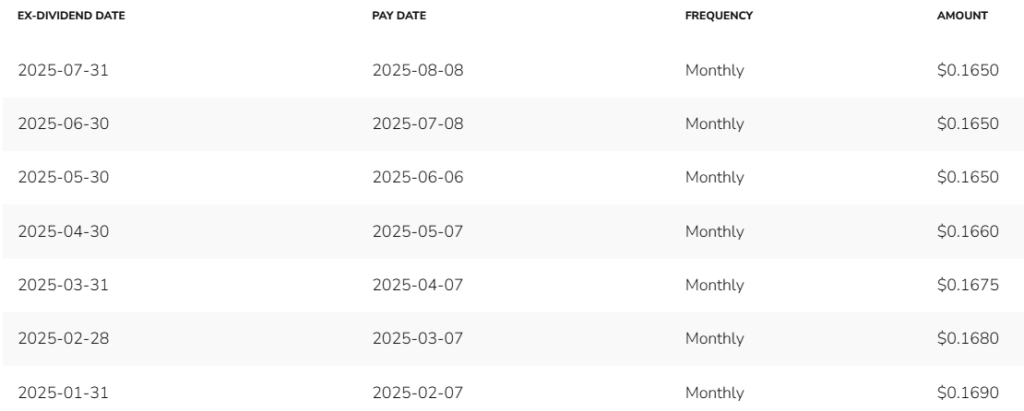
Task: Click ex-dividend date 2025-05-30
Action: coord(63,178)
